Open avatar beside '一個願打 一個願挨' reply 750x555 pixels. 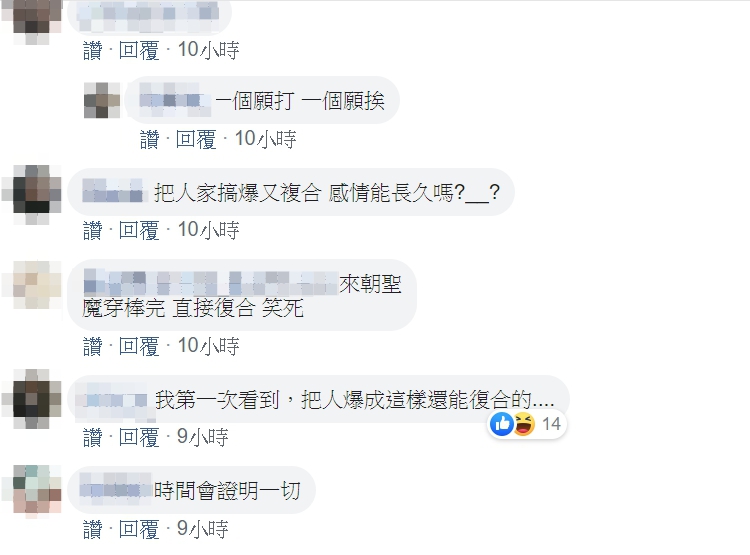coord(102,100)
